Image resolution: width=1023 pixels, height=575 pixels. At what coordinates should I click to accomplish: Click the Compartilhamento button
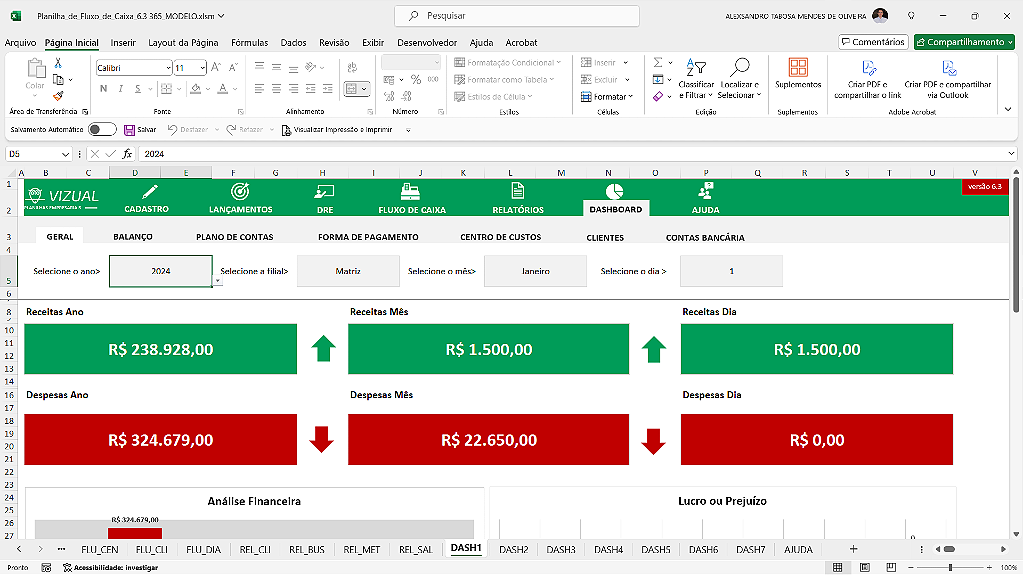tap(964, 42)
